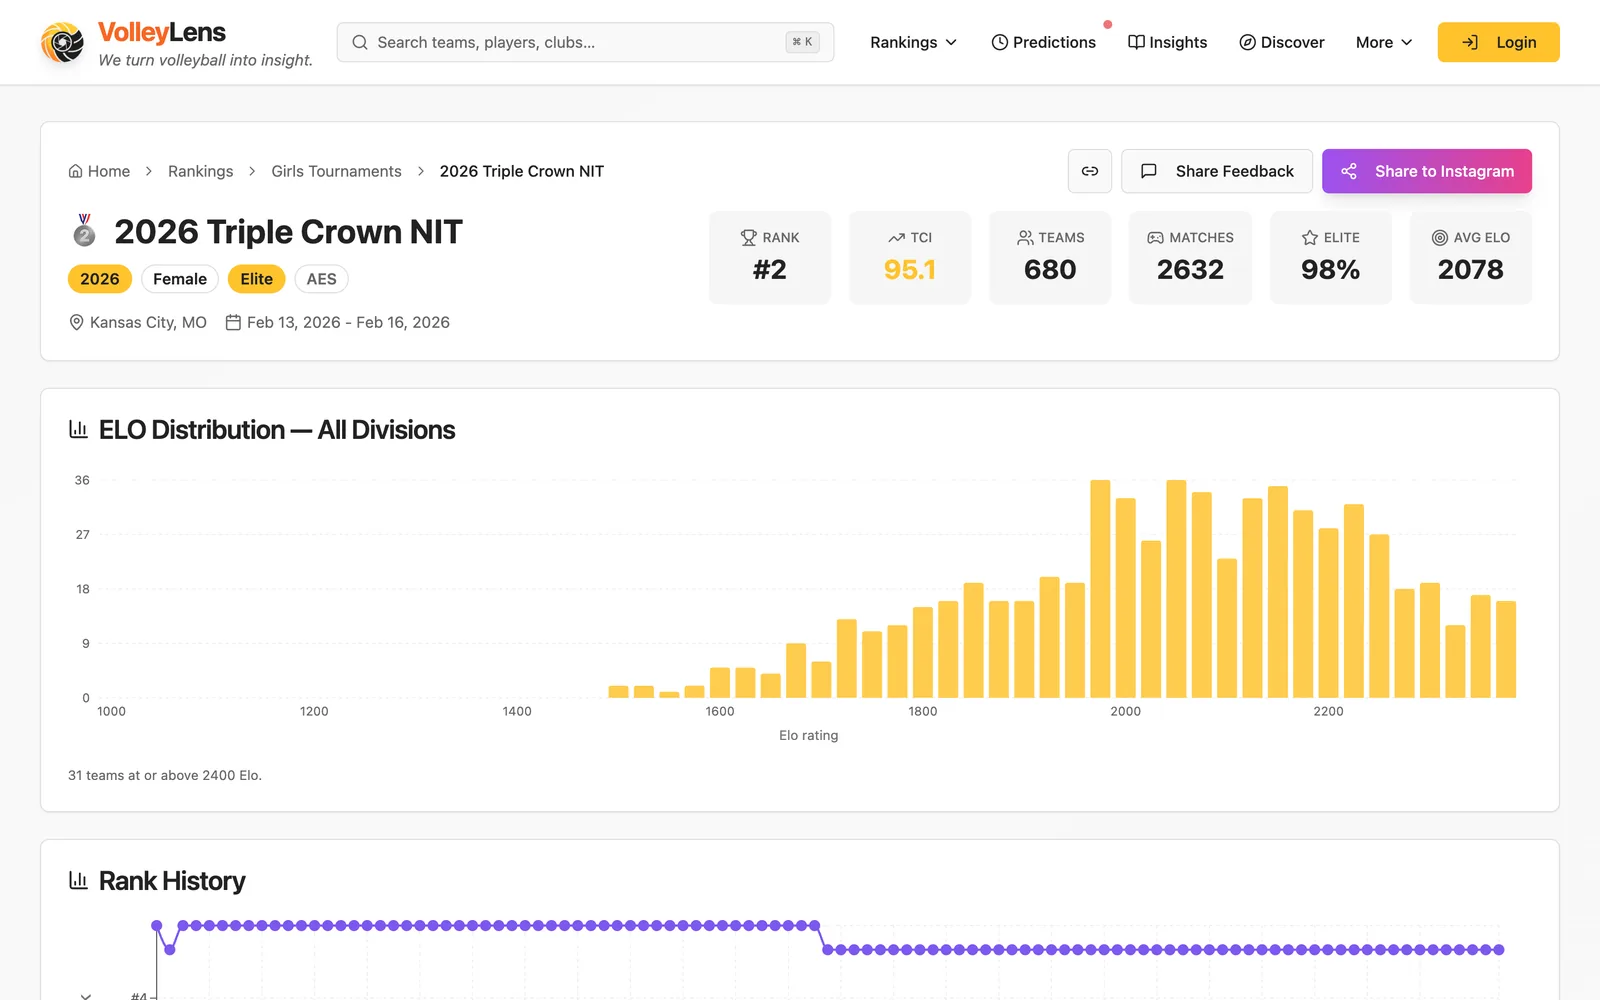The image size is (1600, 1000).
Task: Click the location pin icon near Kansas City
Action: [76, 322]
